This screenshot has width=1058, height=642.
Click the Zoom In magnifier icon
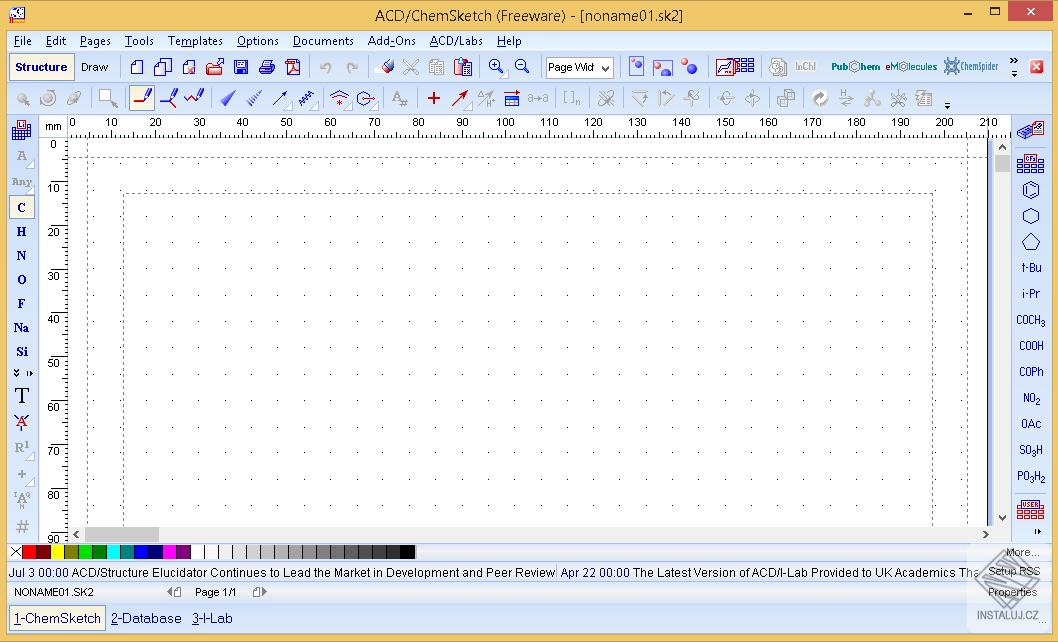pyautogui.click(x=497, y=67)
